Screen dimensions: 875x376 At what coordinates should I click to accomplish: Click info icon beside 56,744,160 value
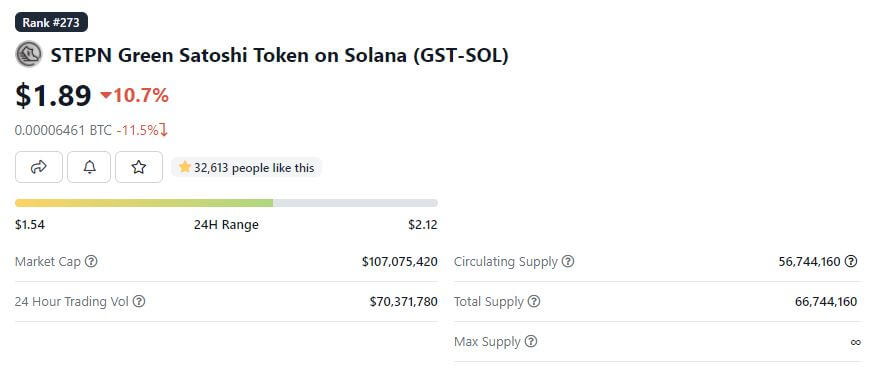pyautogui.click(x=850, y=261)
